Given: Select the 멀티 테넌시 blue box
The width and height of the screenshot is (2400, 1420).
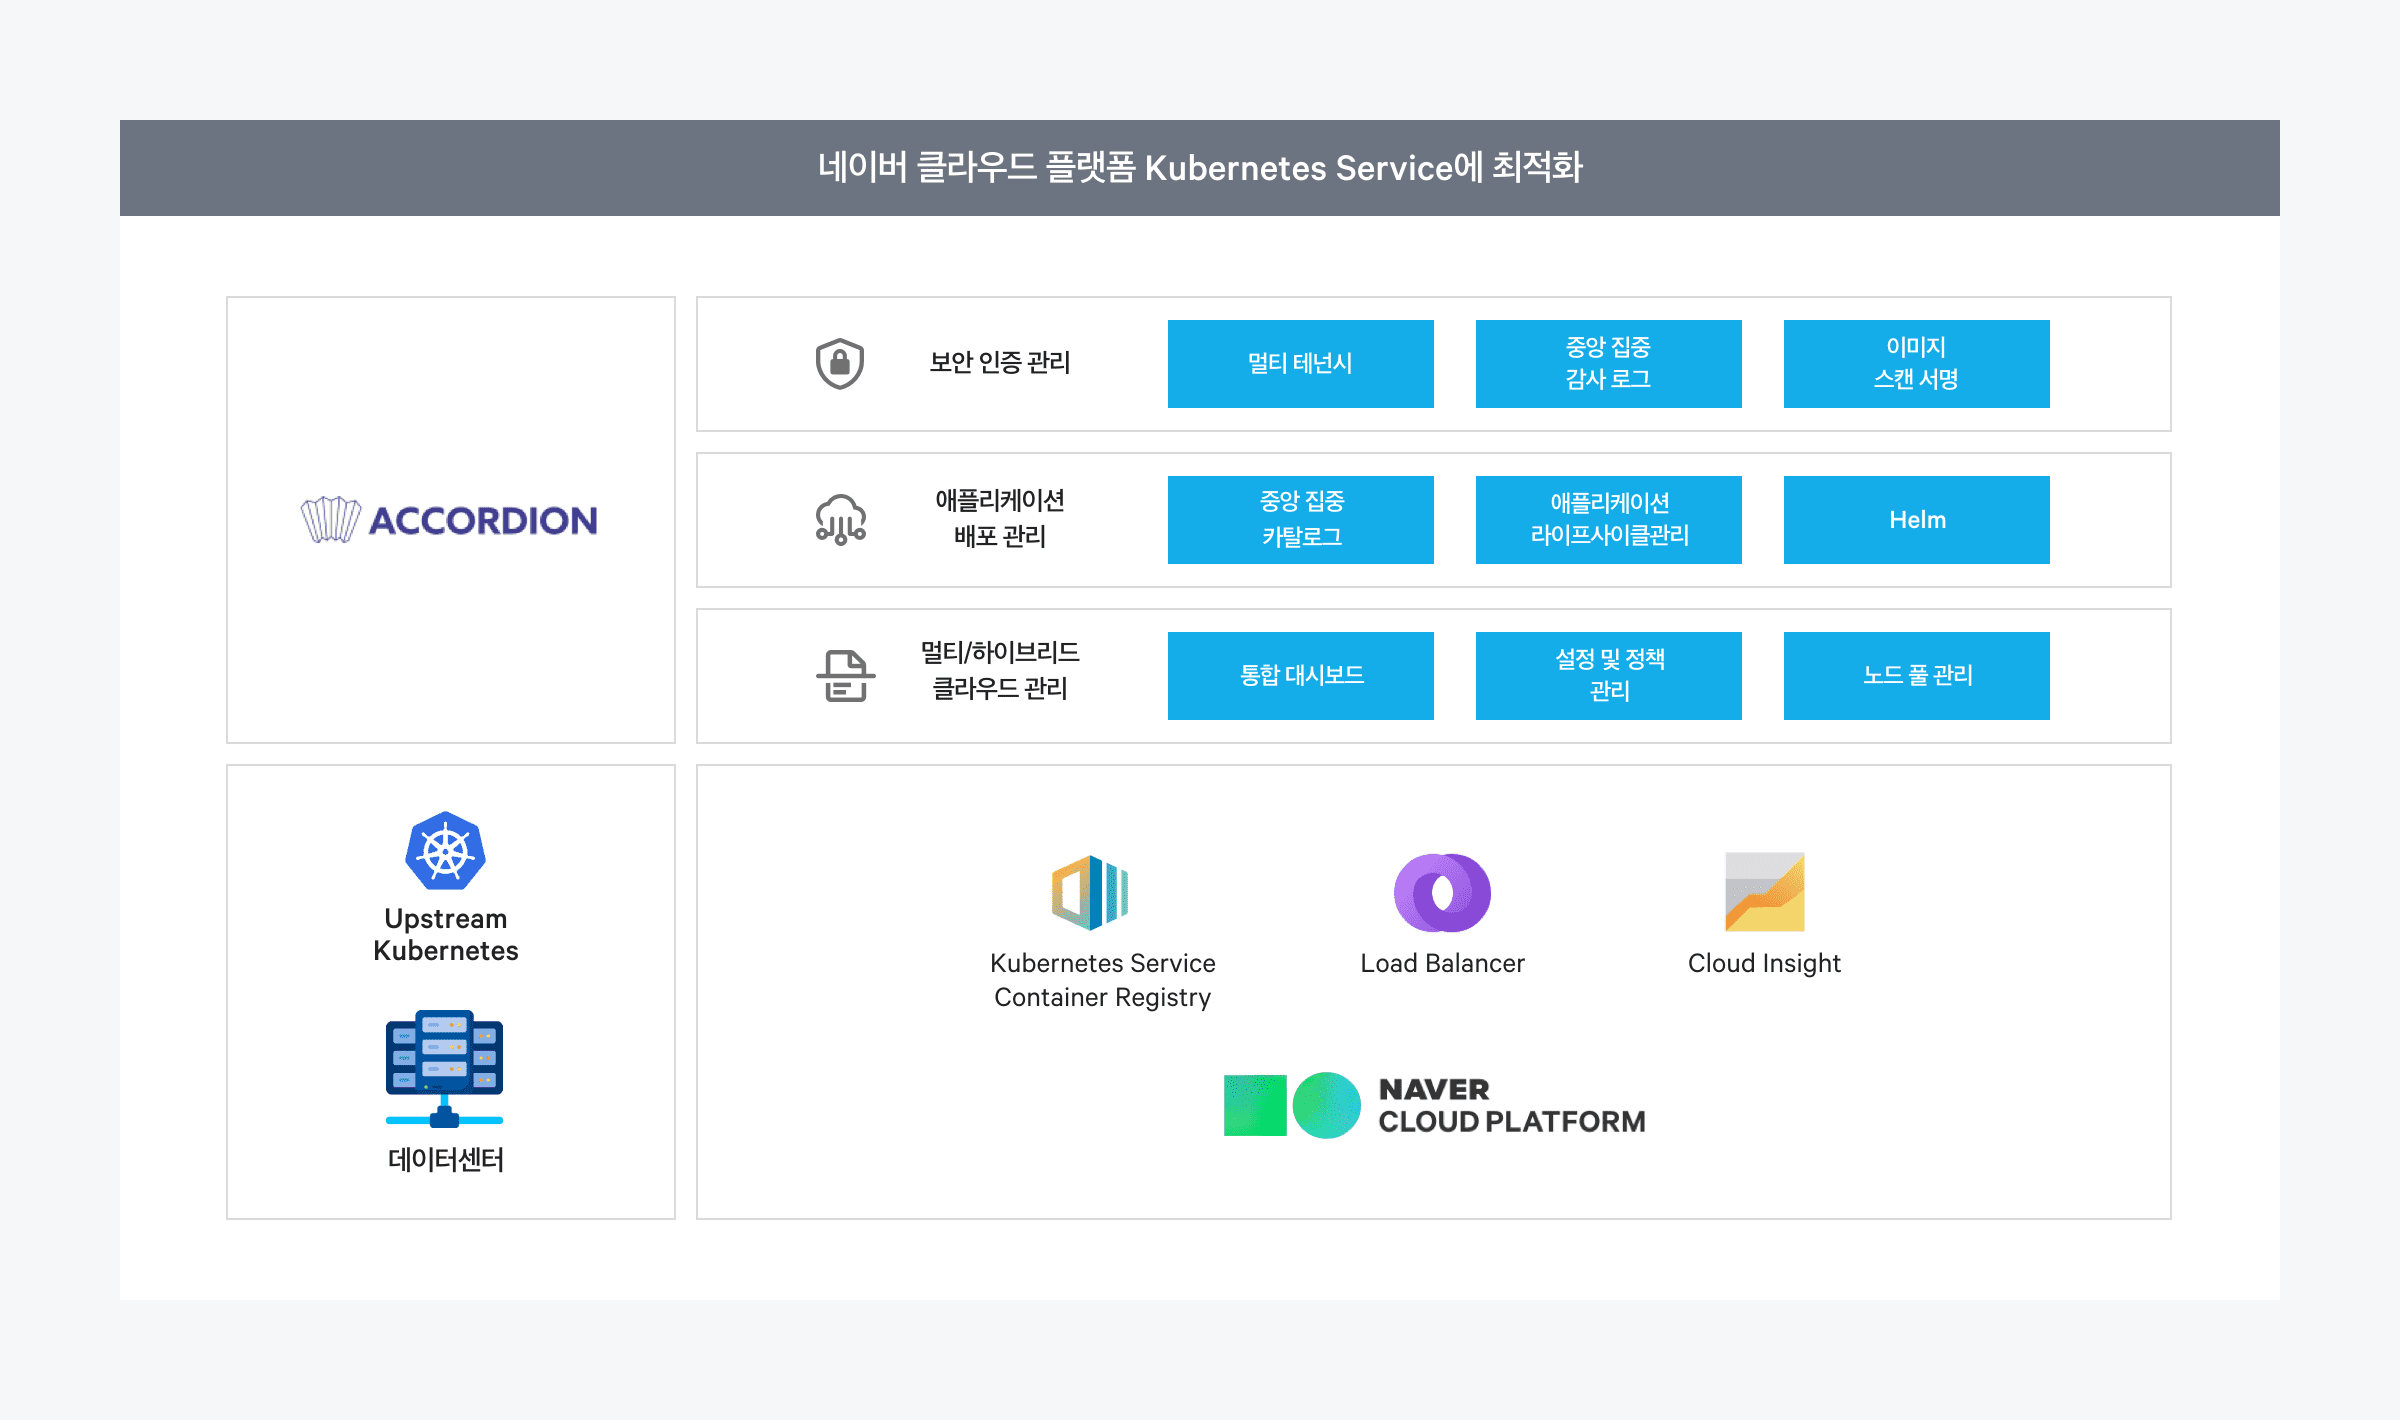Looking at the screenshot, I should pos(1300,364).
